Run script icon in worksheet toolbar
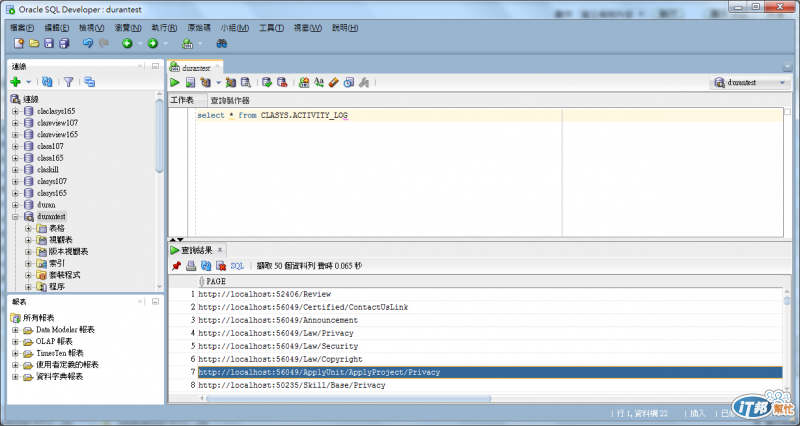The height and width of the screenshot is (426, 800). (190, 82)
